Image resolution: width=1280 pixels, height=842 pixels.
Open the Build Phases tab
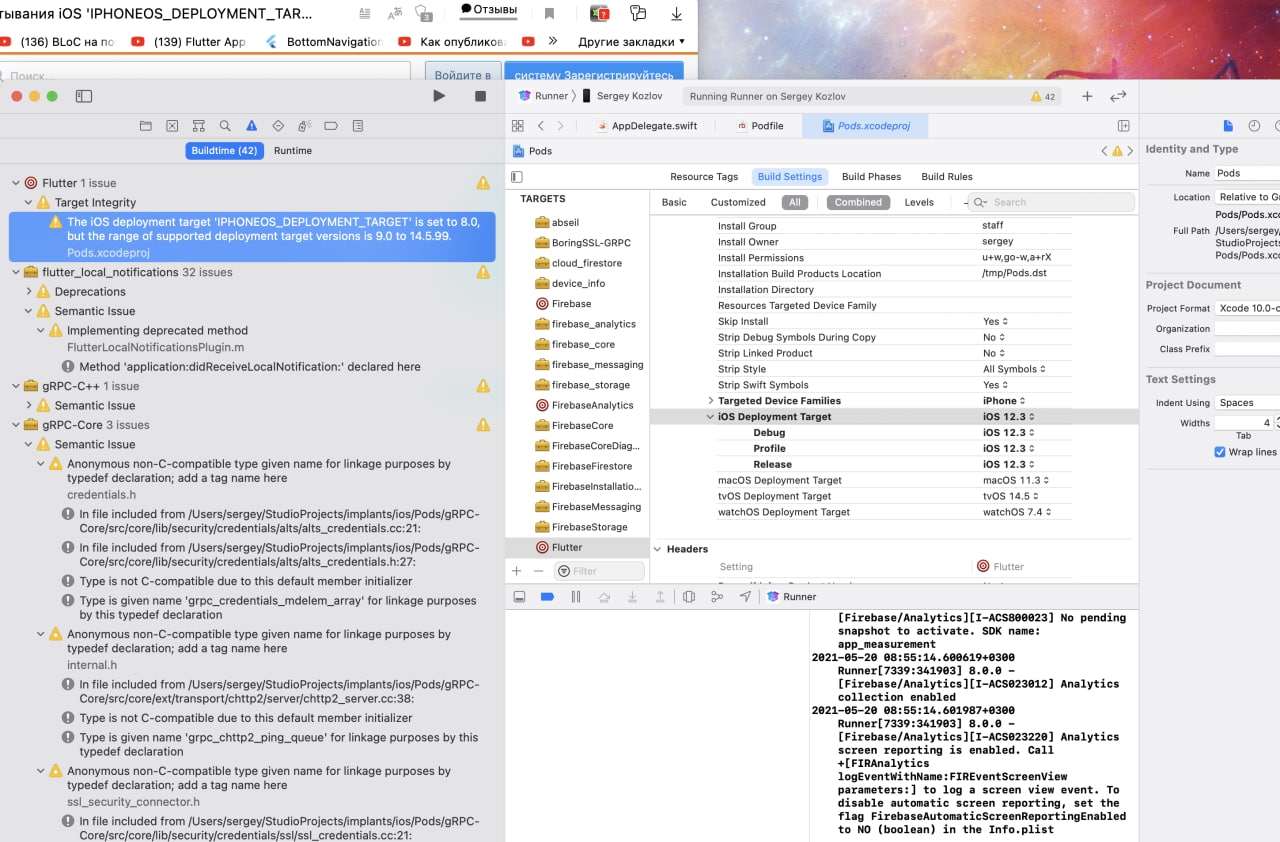tap(871, 177)
